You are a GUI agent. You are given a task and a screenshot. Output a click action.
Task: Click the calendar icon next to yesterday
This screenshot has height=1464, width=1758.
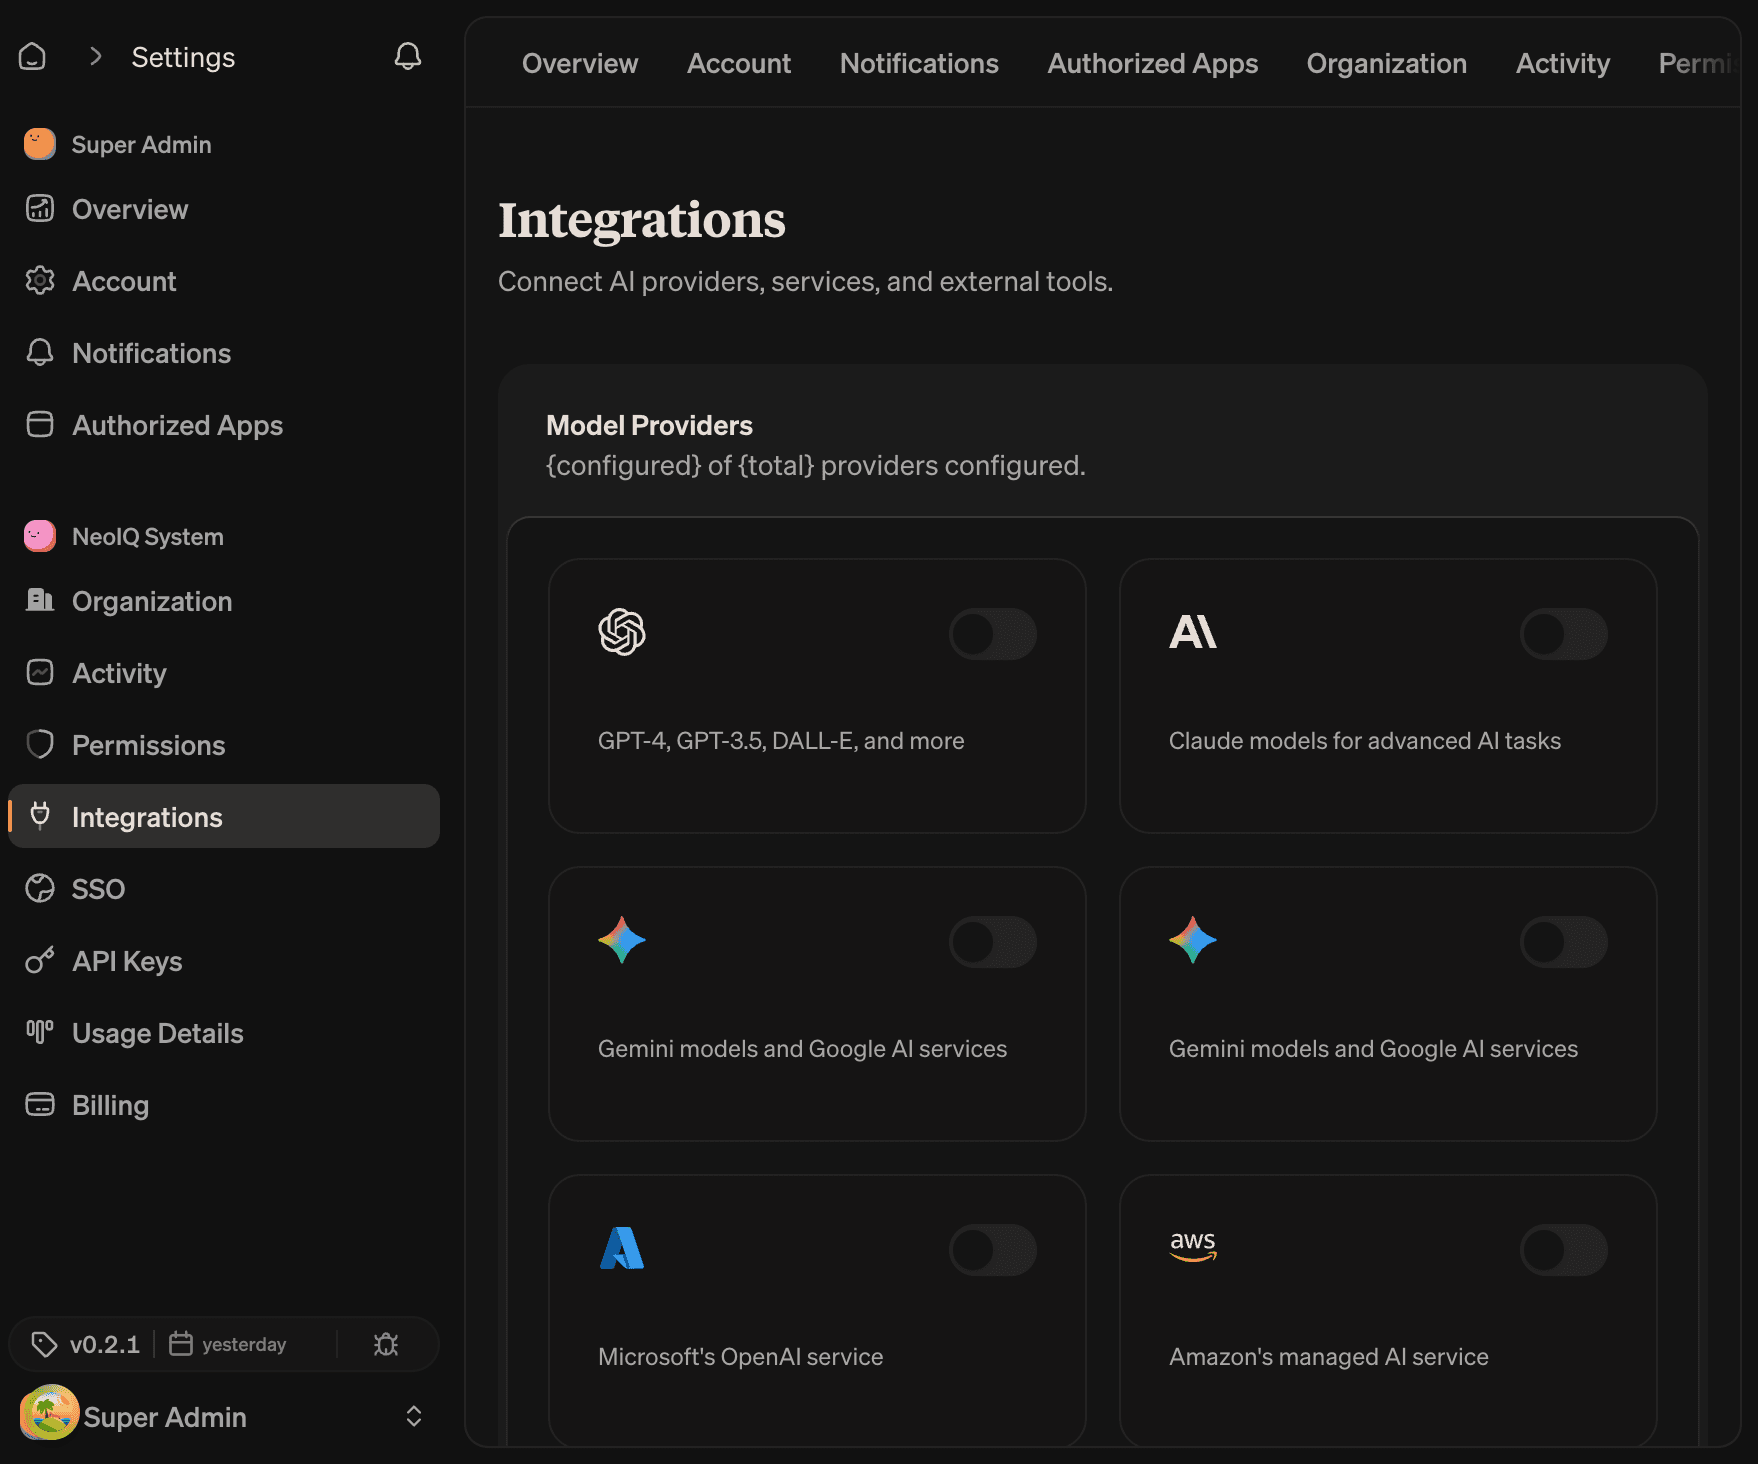pos(181,1343)
